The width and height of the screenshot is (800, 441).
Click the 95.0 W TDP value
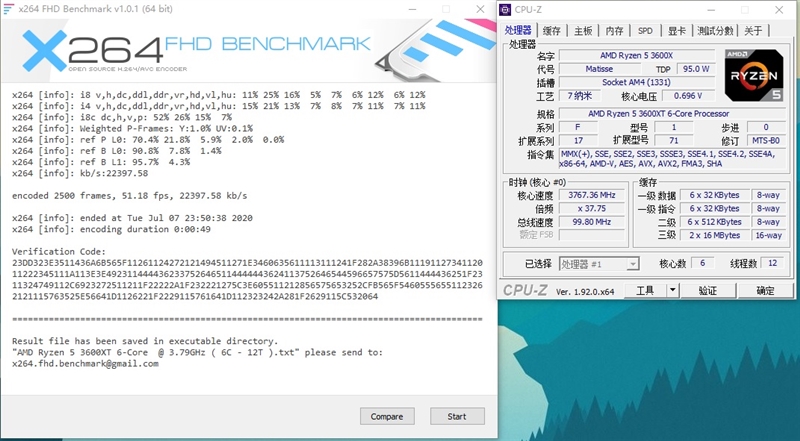tap(696, 69)
